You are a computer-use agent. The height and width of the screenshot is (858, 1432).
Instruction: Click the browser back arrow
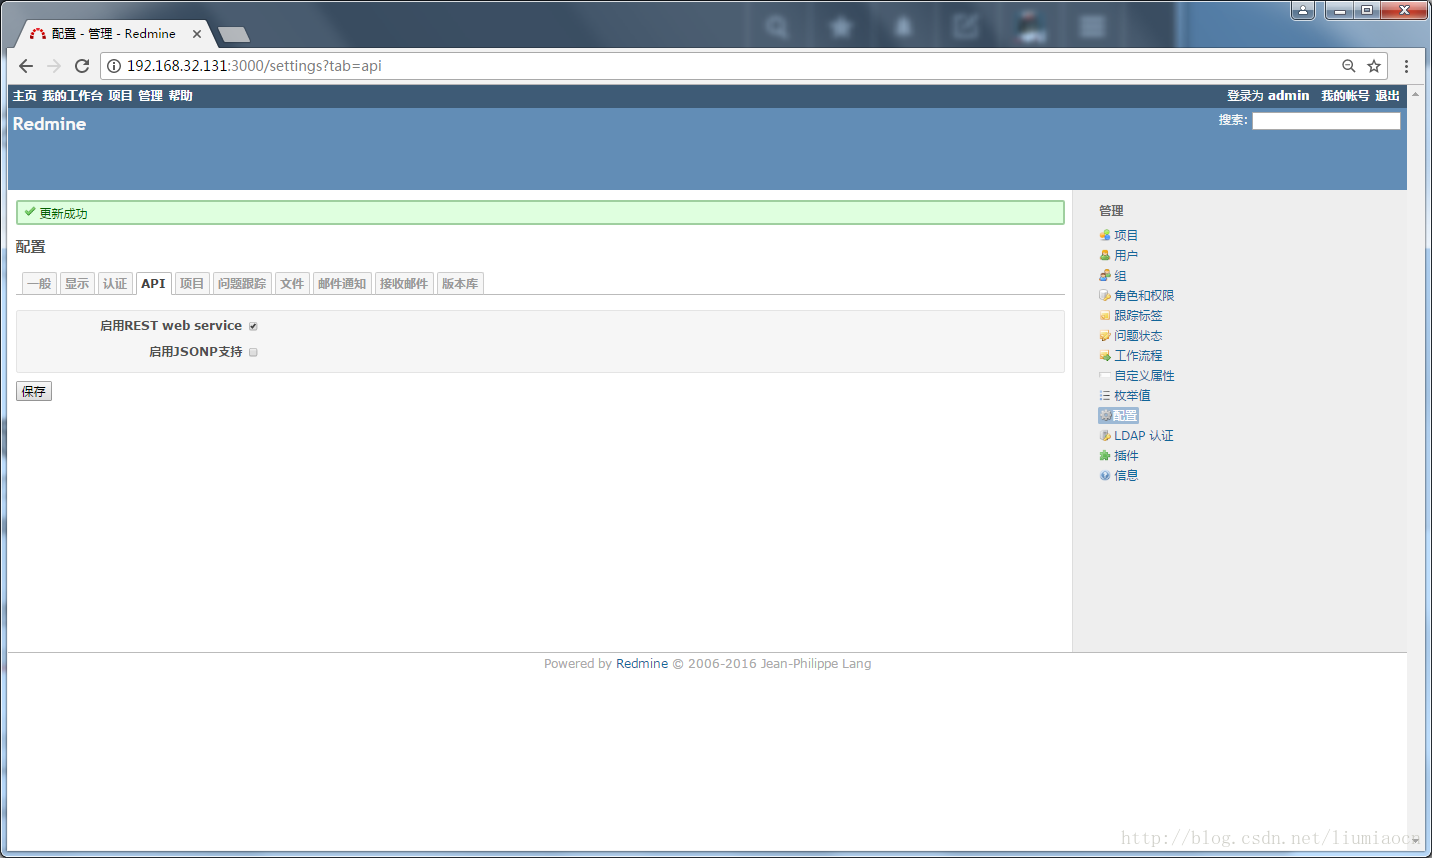coord(26,66)
